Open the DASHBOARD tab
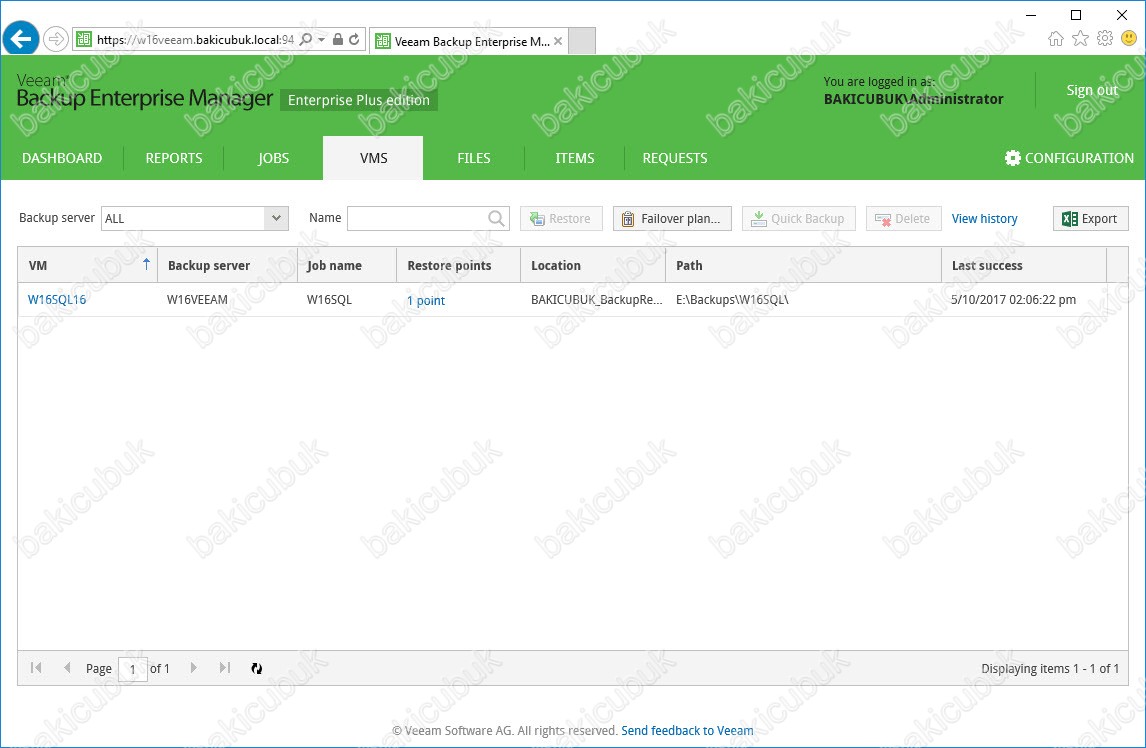 (x=62, y=158)
